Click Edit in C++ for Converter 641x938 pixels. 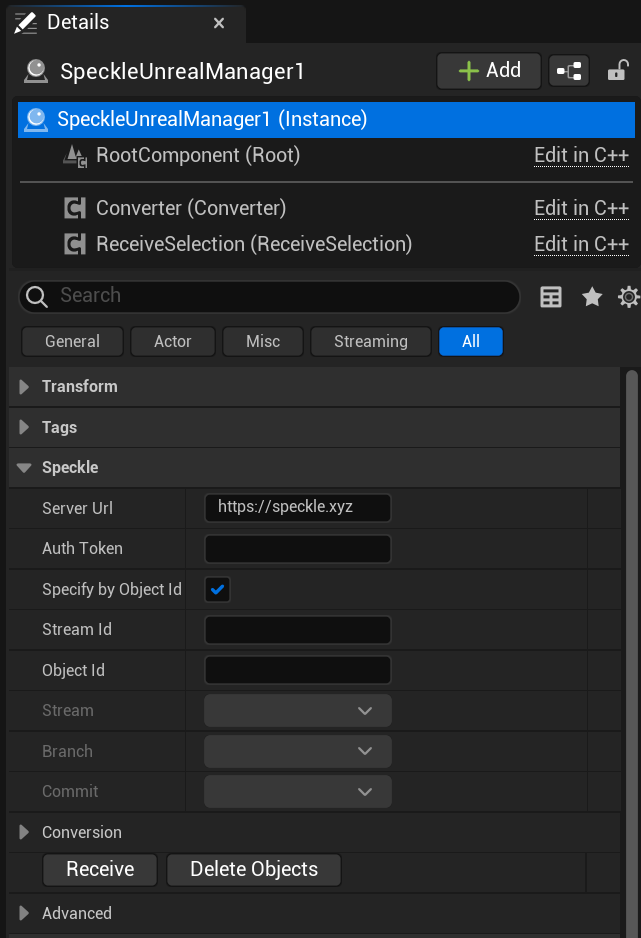pos(581,208)
